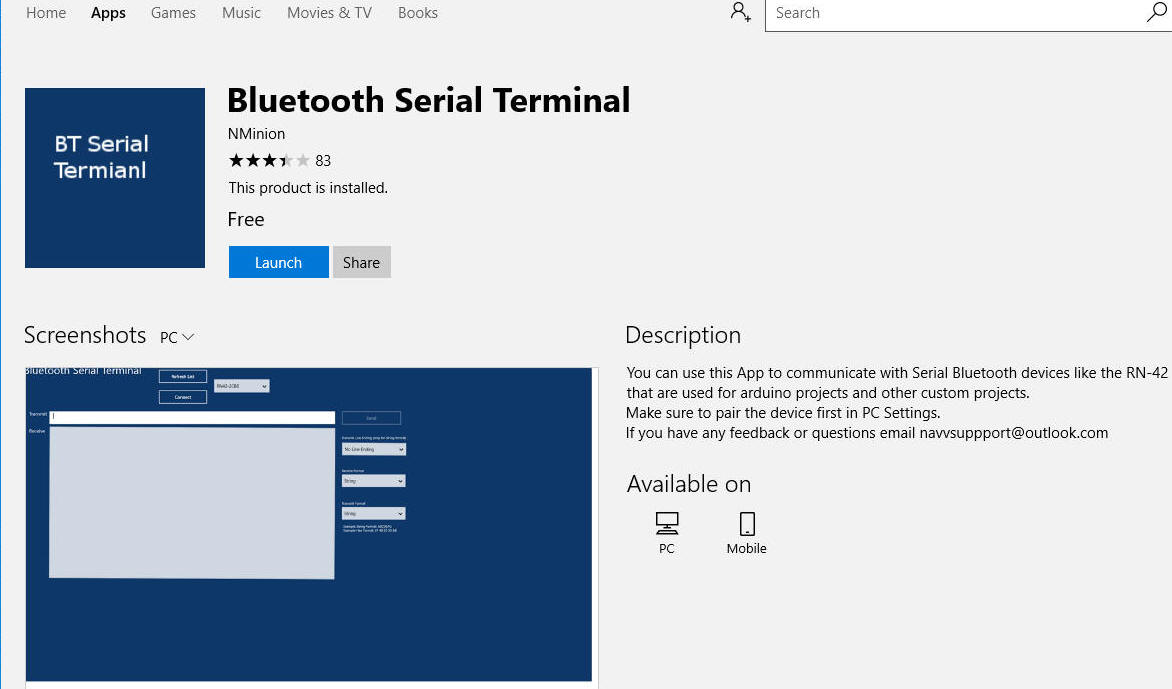Navigate to Movies & TV
This screenshot has width=1172, height=689.
click(329, 13)
